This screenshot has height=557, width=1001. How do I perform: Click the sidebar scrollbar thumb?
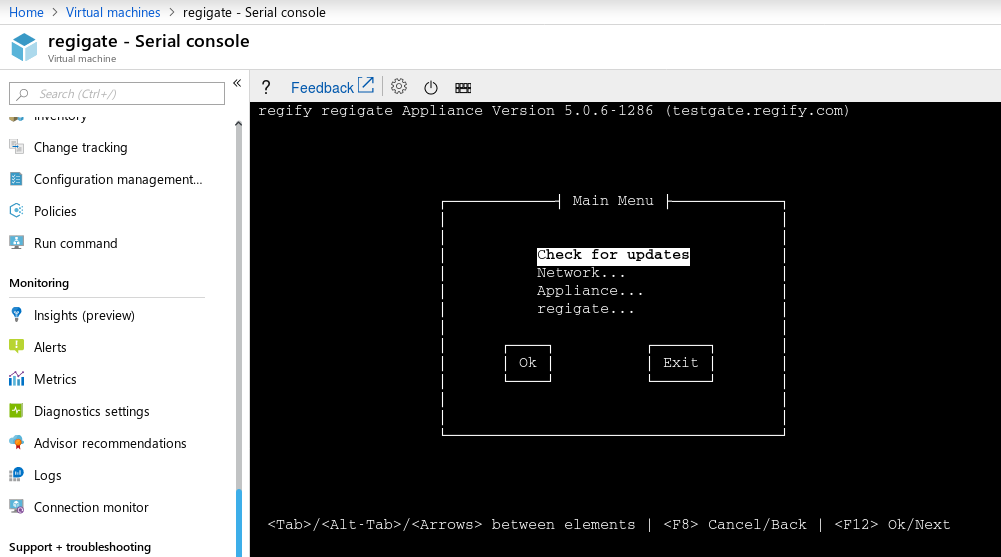[239, 523]
